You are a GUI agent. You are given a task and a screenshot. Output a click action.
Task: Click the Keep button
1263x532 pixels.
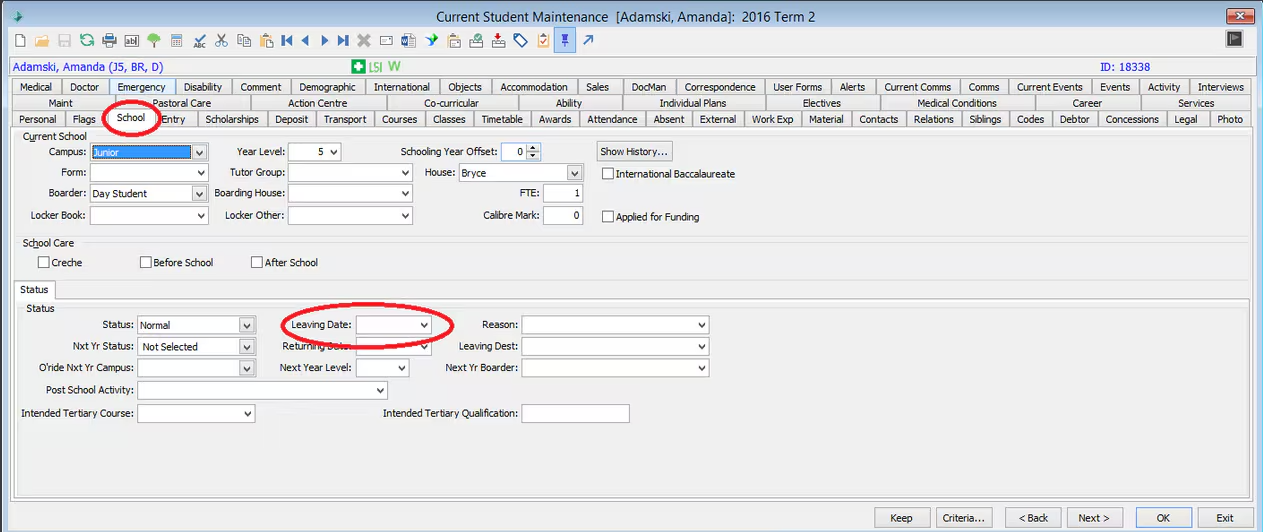point(901,518)
